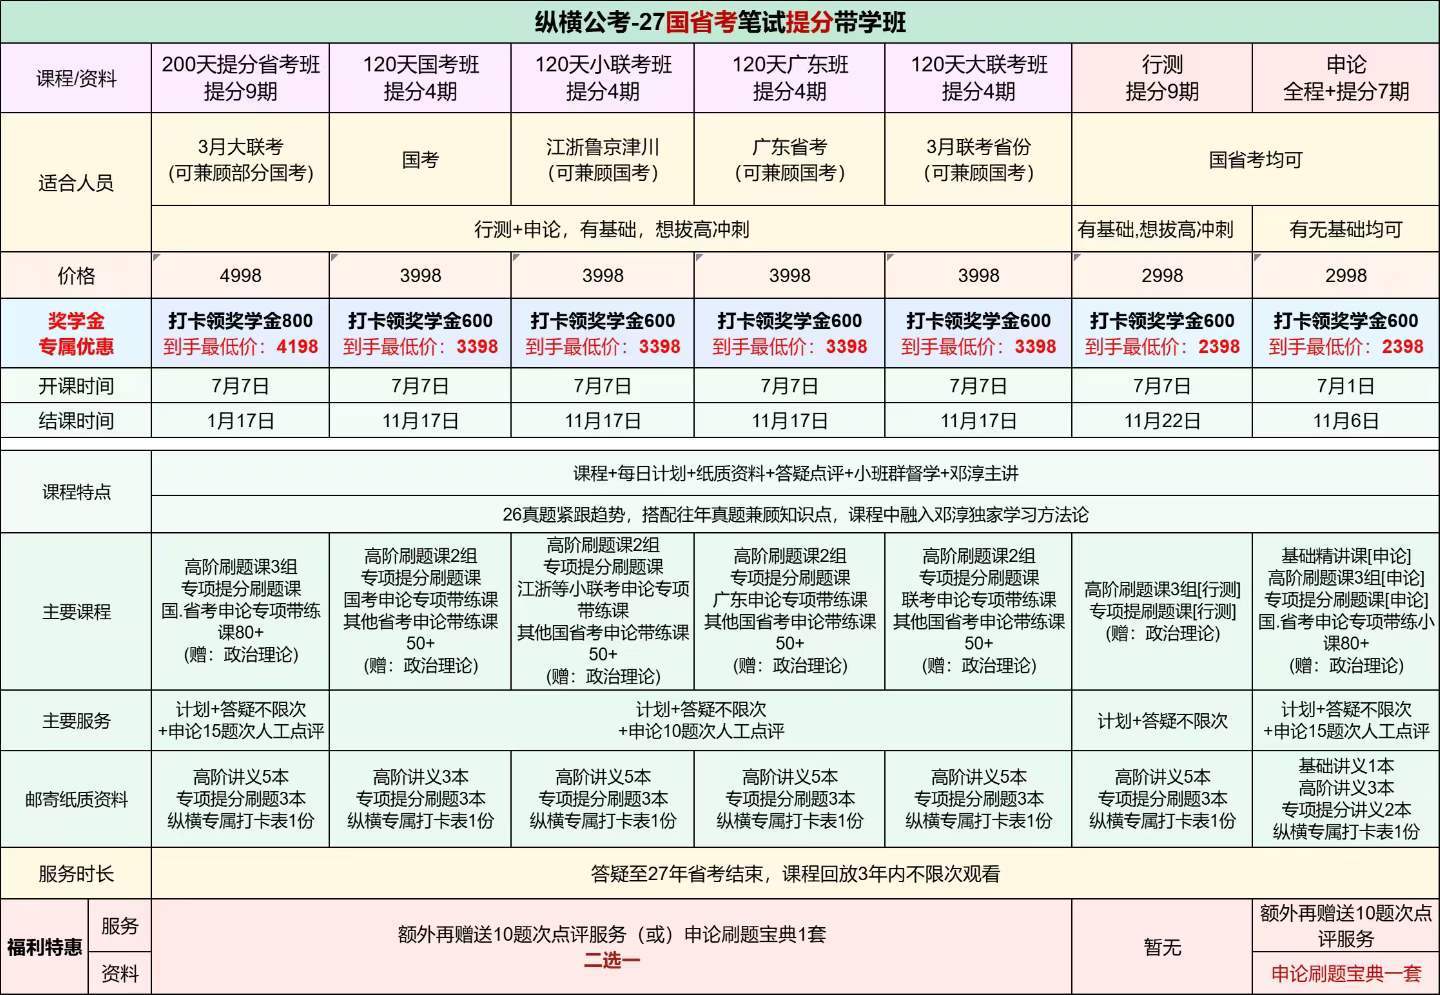
Task: Click the 高阶讲义3本 materials cell
Action: pyautogui.click(x=420, y=799)
